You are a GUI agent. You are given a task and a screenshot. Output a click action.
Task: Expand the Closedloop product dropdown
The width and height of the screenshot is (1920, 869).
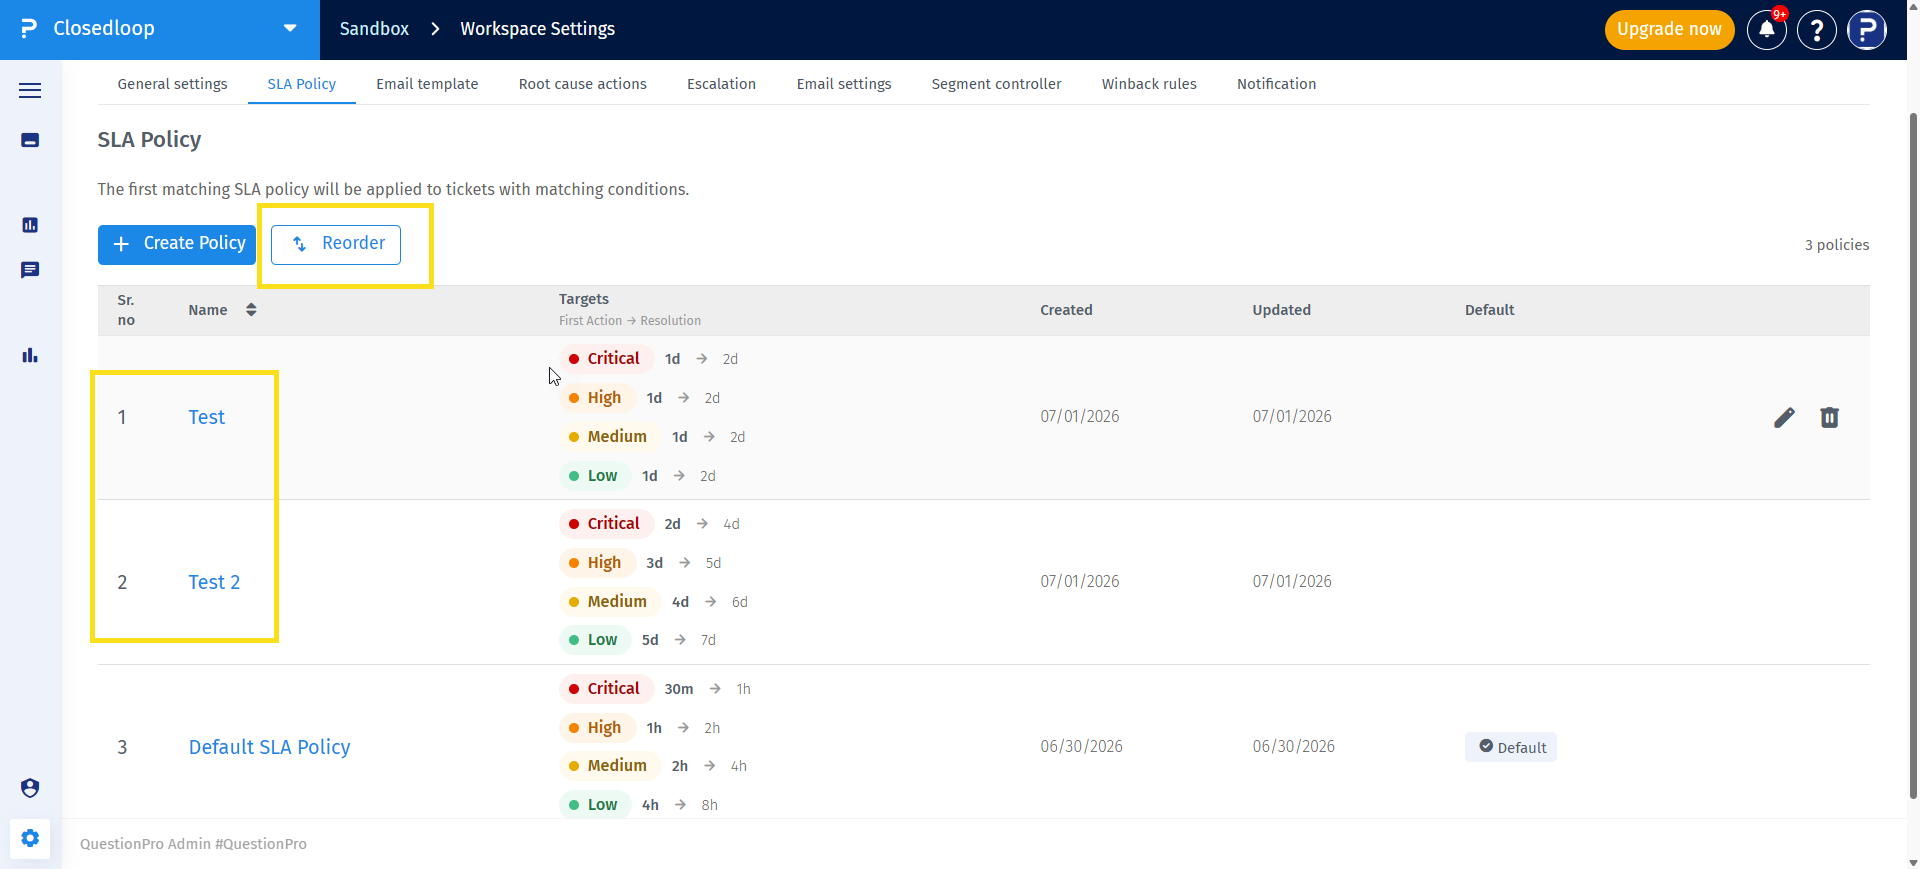click(290, 29)
